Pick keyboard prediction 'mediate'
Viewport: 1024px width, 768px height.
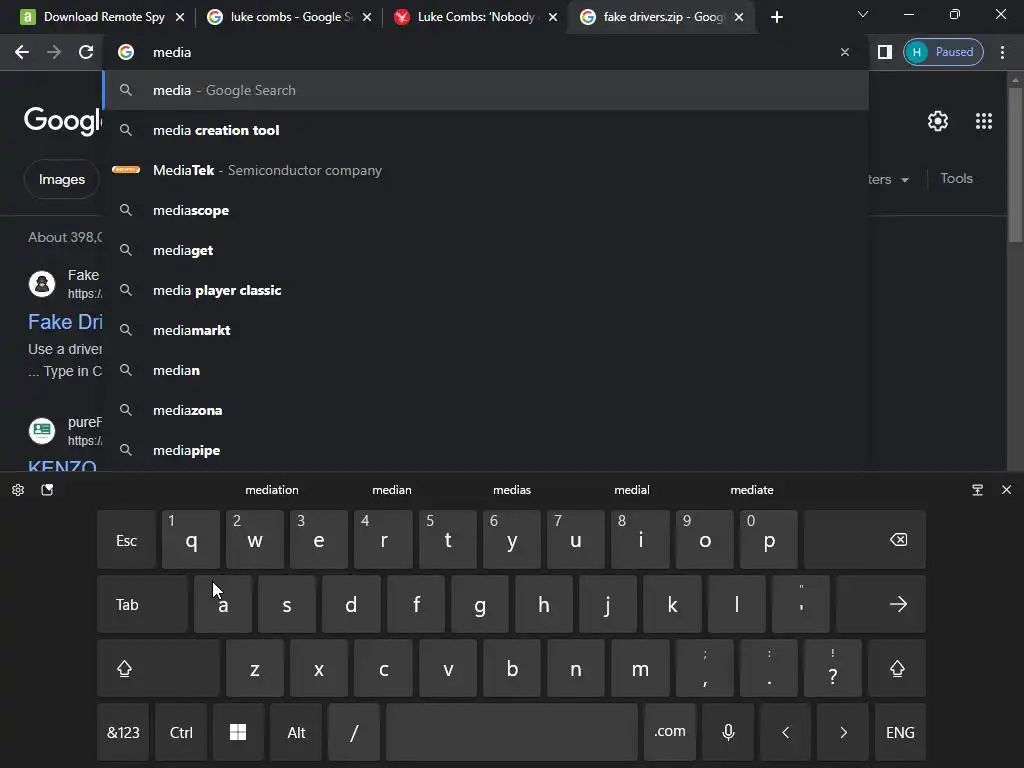pos(752,490)
